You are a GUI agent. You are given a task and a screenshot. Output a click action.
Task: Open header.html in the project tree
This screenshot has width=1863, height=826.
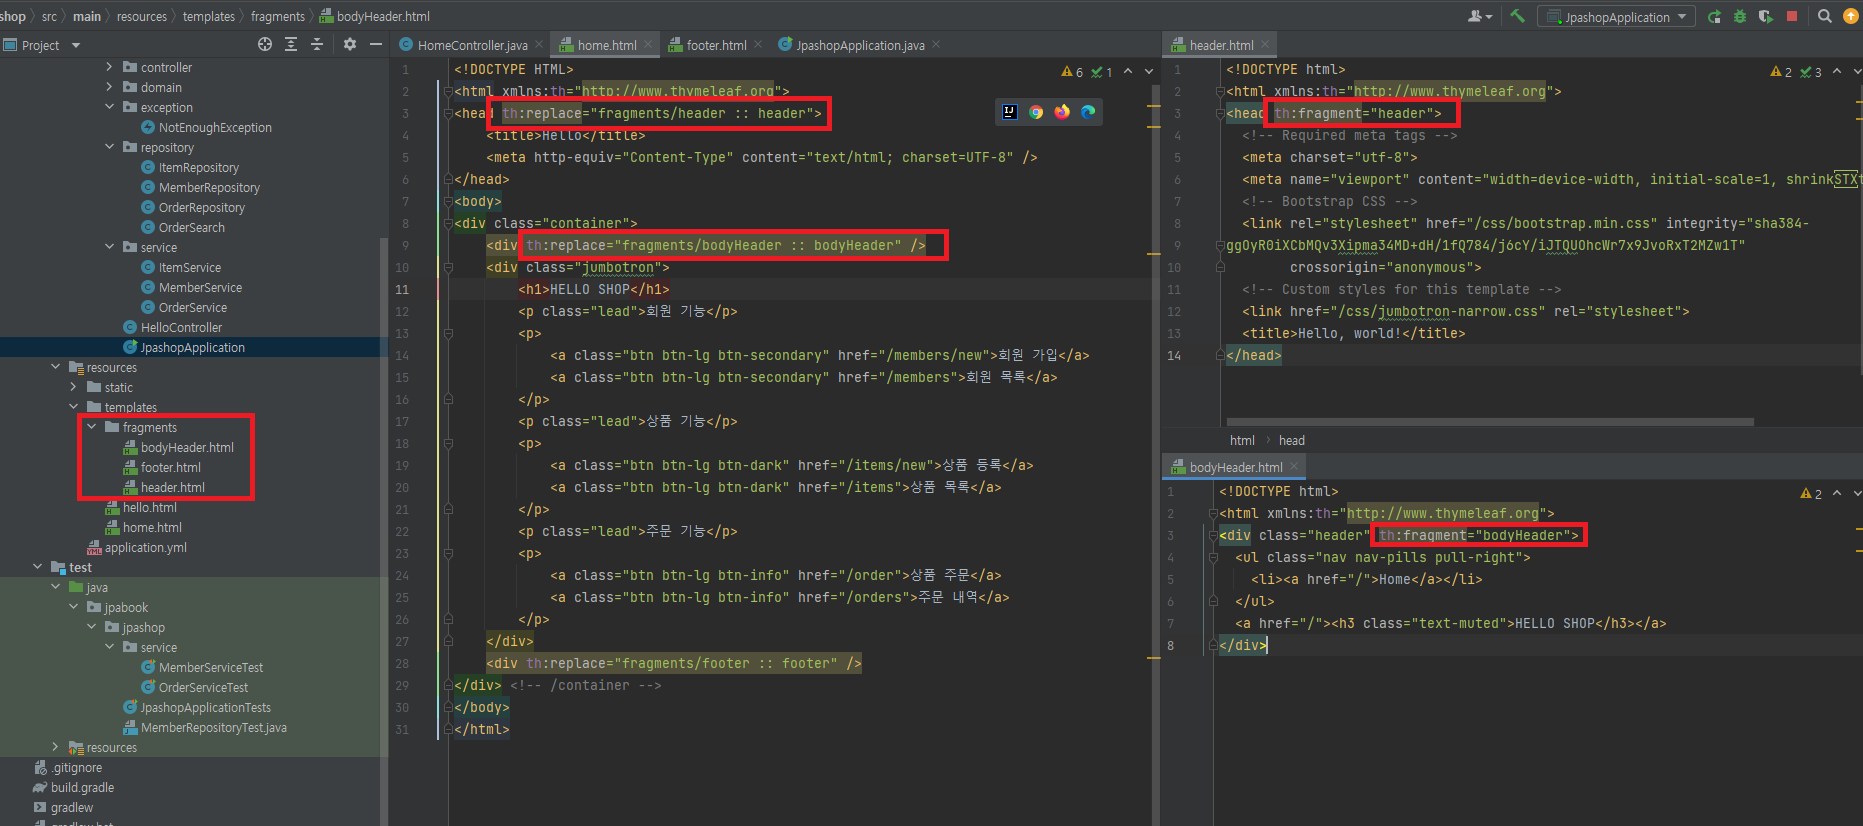pyautogui.click(x=172, y=487)
